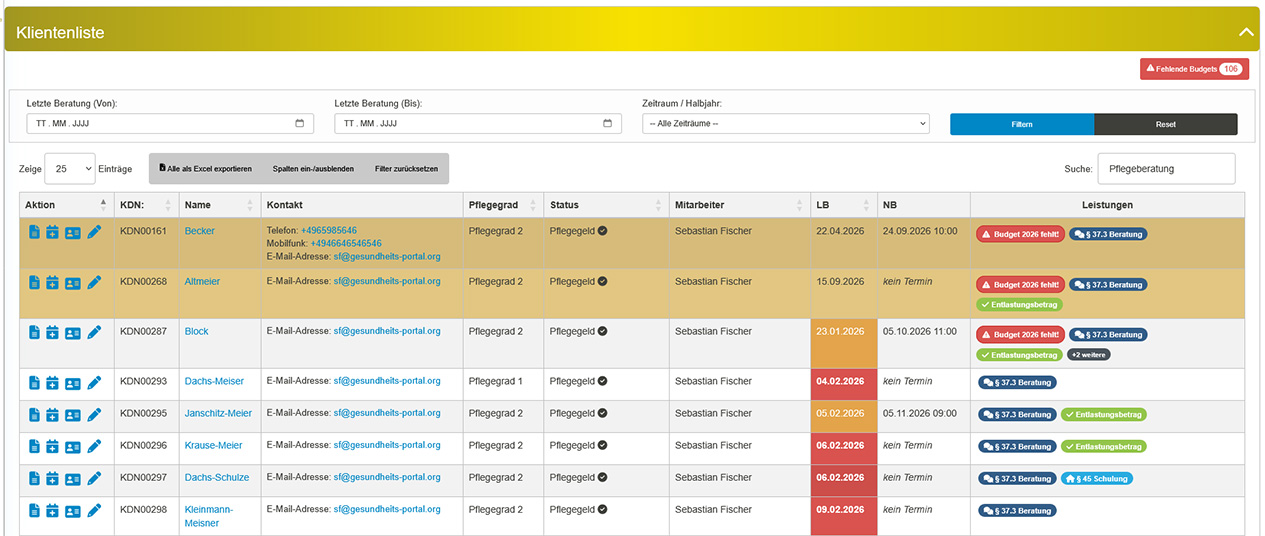Click § 45 Schulung badge for Dachs-Schulze
This screenshot has height=536, width=1265.
pyautogui.click(x=1097, y=479)
